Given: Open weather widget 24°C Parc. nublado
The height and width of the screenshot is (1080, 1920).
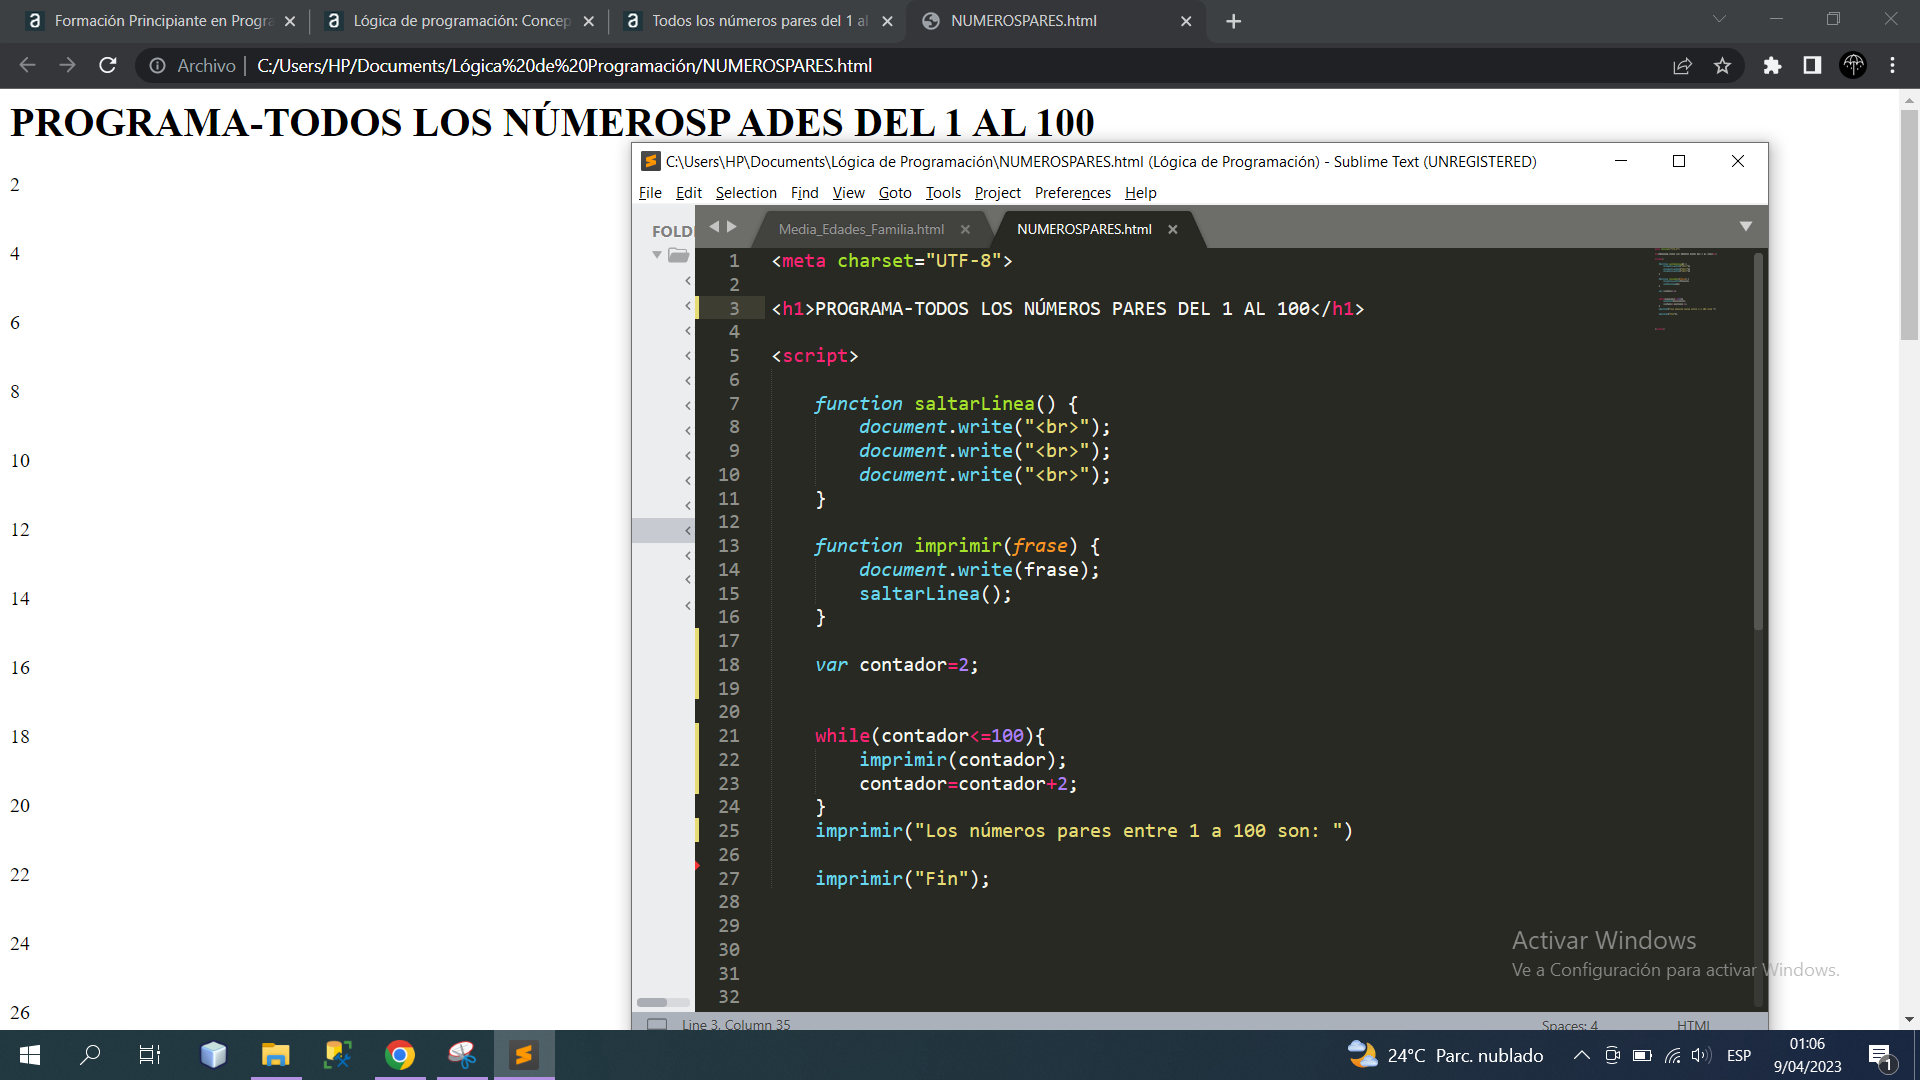Looking at the screenshot, I should pos(1445,1055).
